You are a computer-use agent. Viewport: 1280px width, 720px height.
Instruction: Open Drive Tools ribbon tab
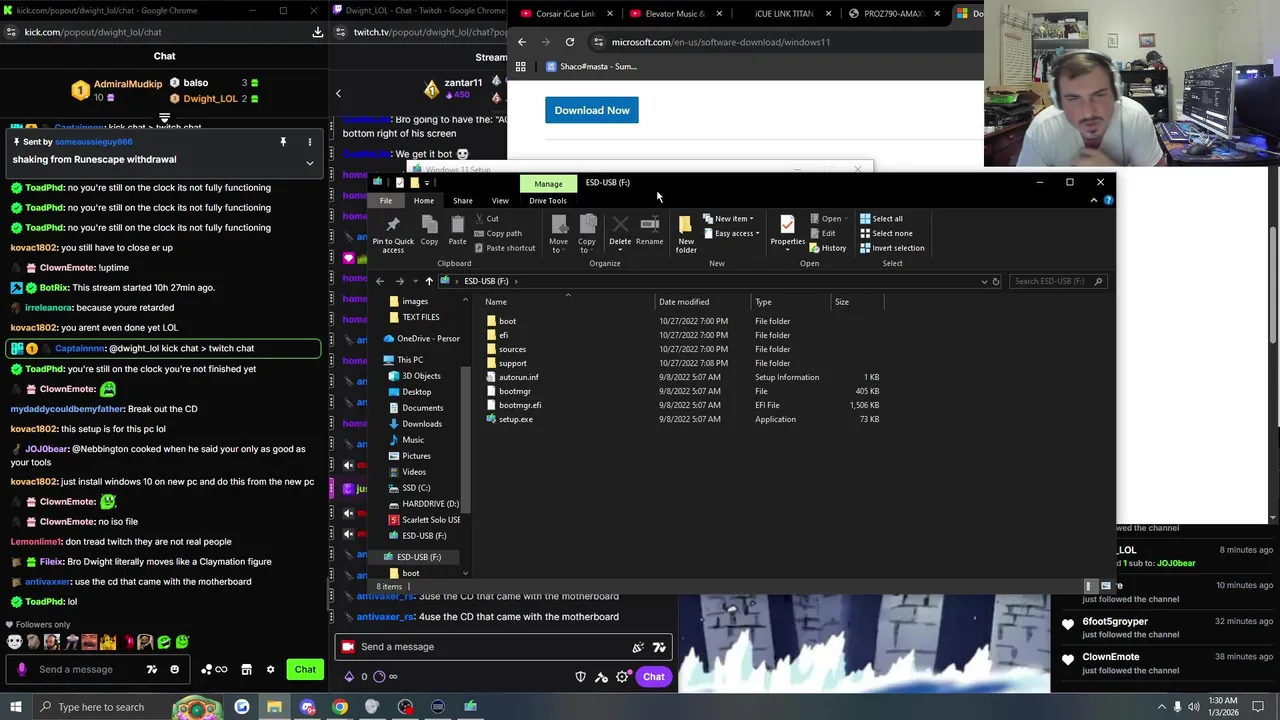coord(548,201)
